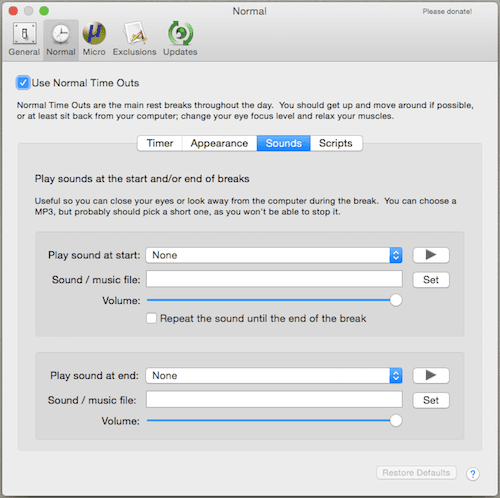The width and height of the screenshot is (500, 498).
Task: Open the General preferences pane icon
Action: (x=24, y=33)
